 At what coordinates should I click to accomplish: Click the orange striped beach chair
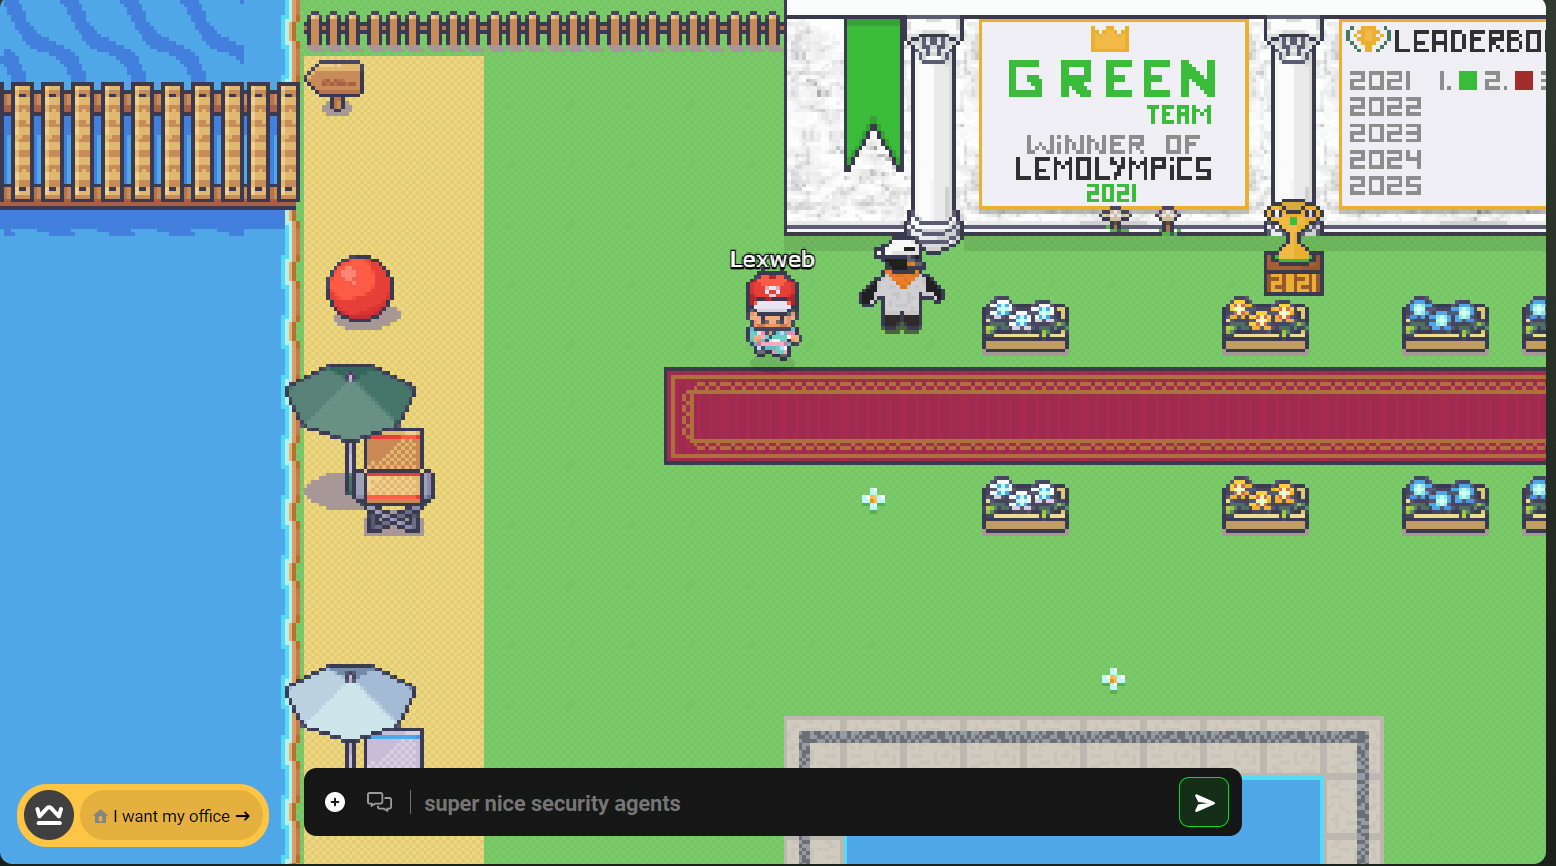click(x=393, y=480)
